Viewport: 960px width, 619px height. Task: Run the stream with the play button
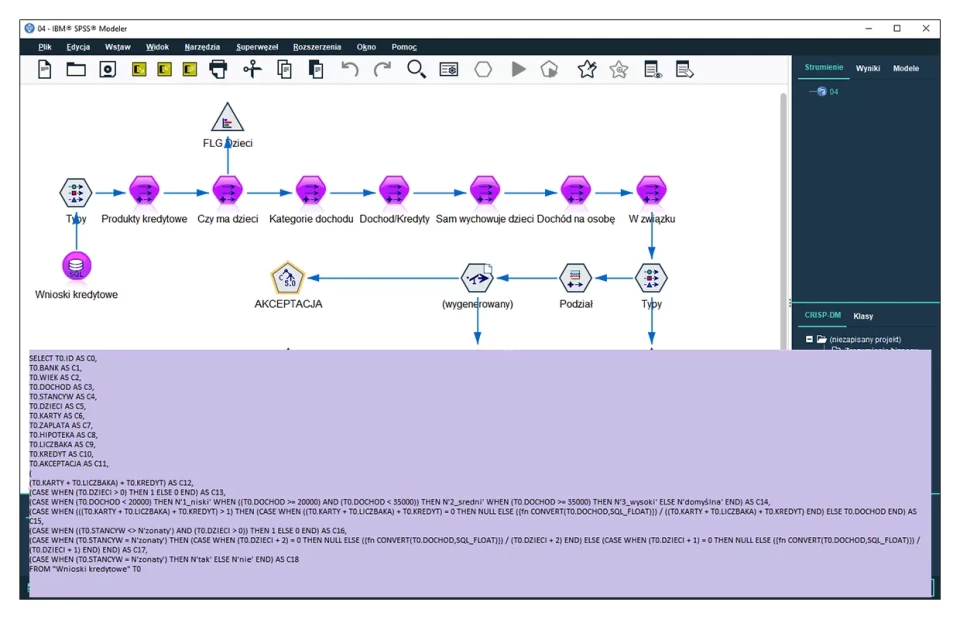tap(518, 70)
